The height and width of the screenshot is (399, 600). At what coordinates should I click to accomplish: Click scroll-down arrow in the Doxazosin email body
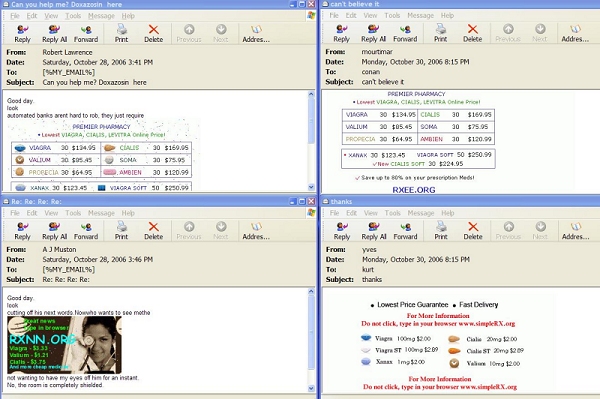click(311, 187)
